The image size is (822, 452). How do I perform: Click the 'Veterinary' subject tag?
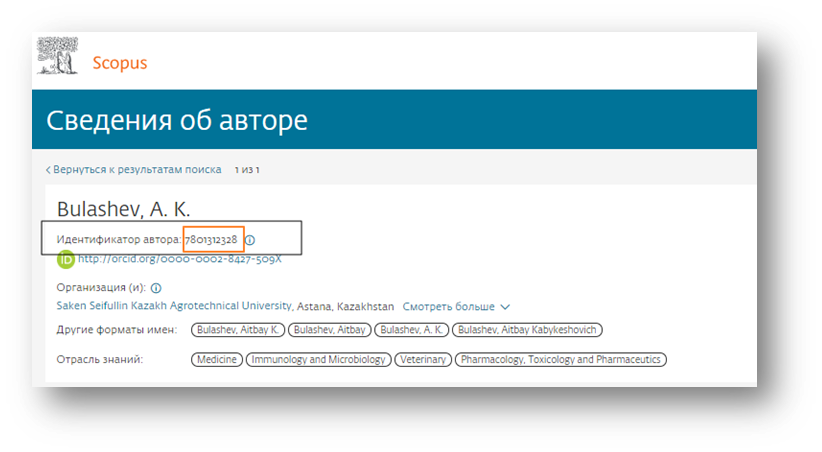pyautogui.click(x=421, y=360)
